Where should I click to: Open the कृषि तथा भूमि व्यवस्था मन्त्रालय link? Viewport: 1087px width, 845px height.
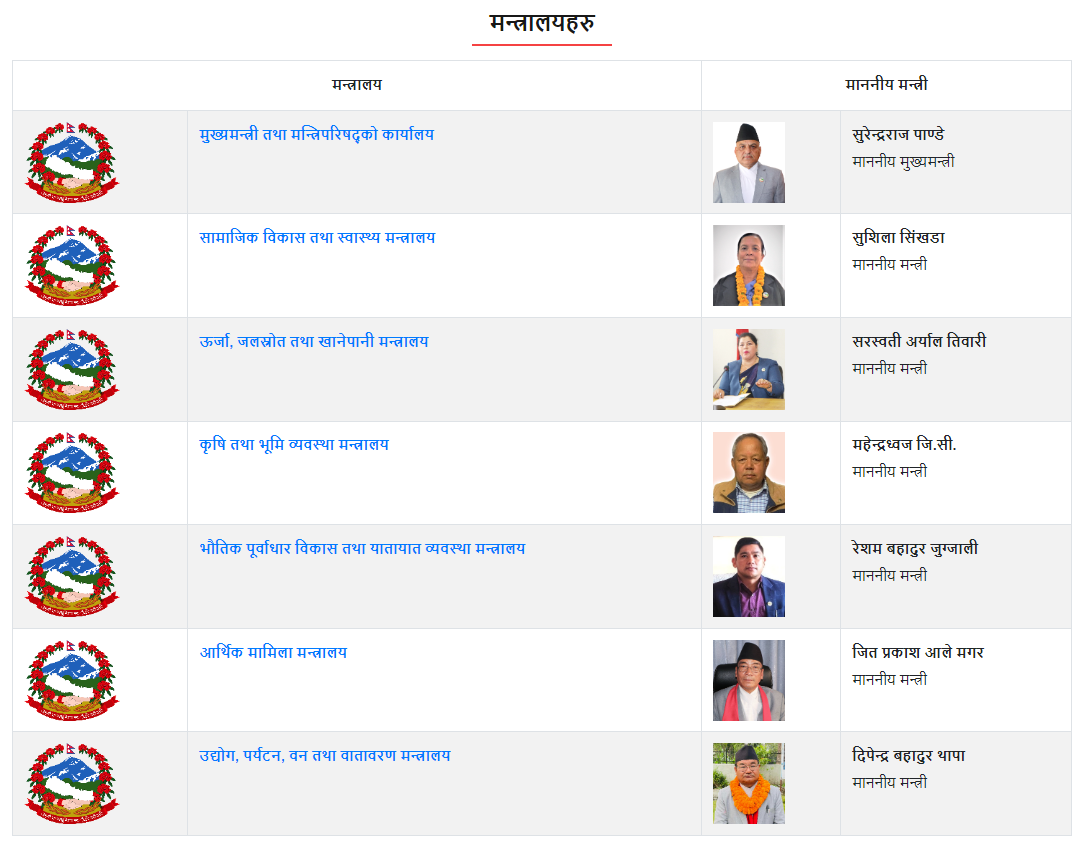point(294,445)
